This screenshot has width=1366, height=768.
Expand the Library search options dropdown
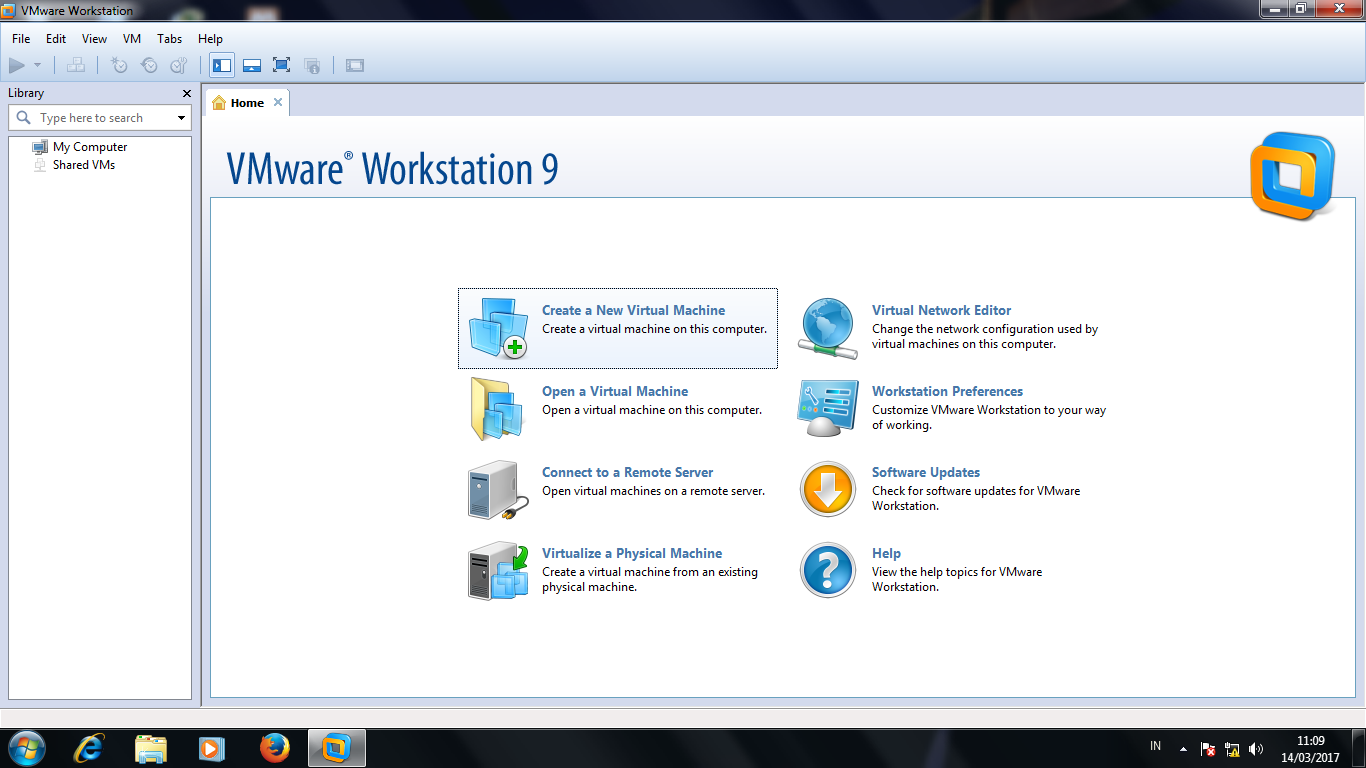(181, 118)
